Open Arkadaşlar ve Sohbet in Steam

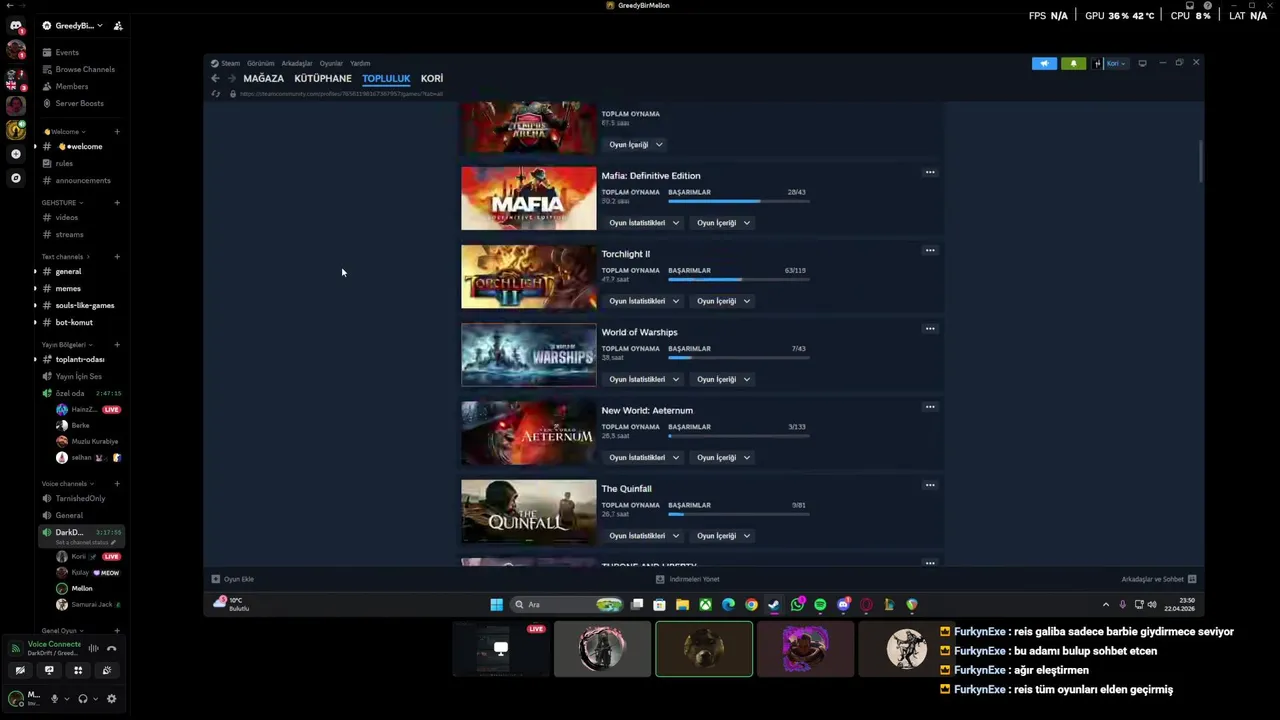click(1158, 579)
